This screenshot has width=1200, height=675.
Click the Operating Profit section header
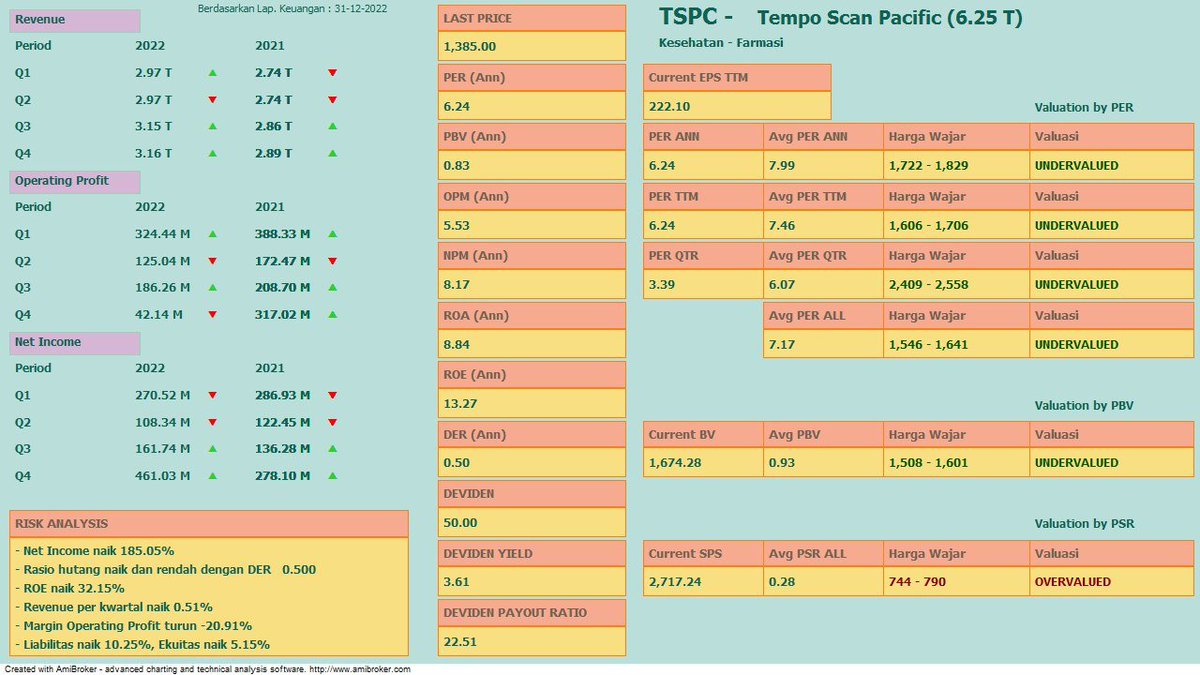click(75, 181)
